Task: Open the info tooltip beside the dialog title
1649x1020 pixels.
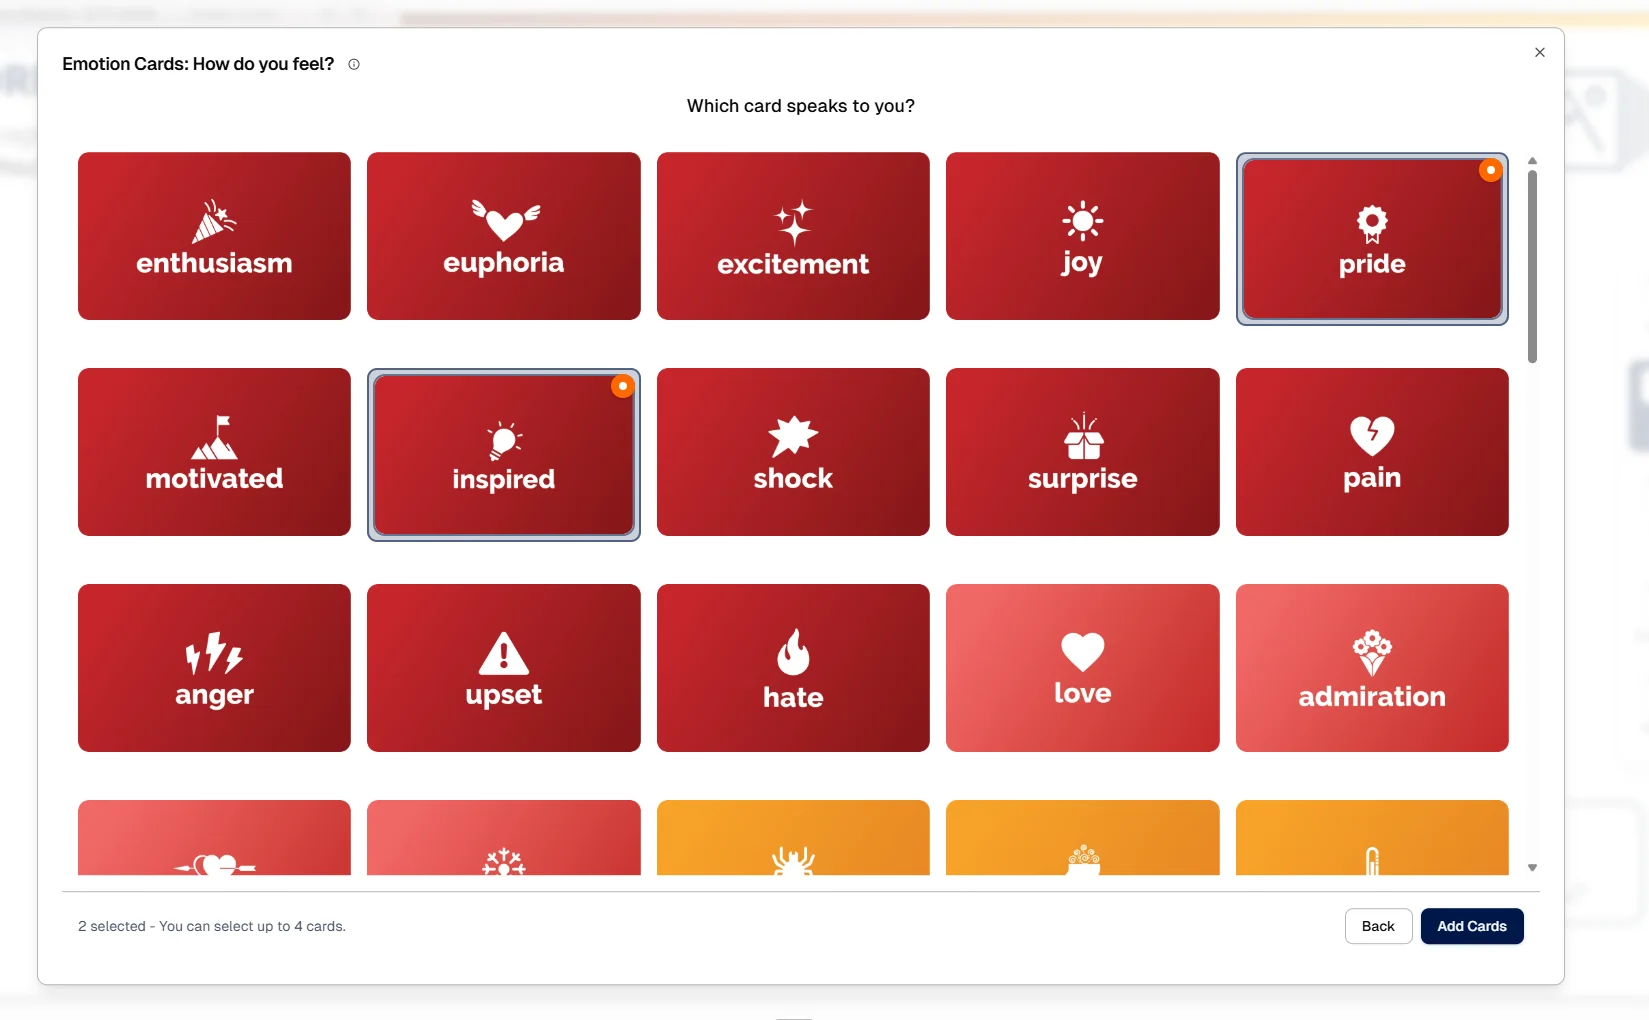Action: tap(353, 64)
